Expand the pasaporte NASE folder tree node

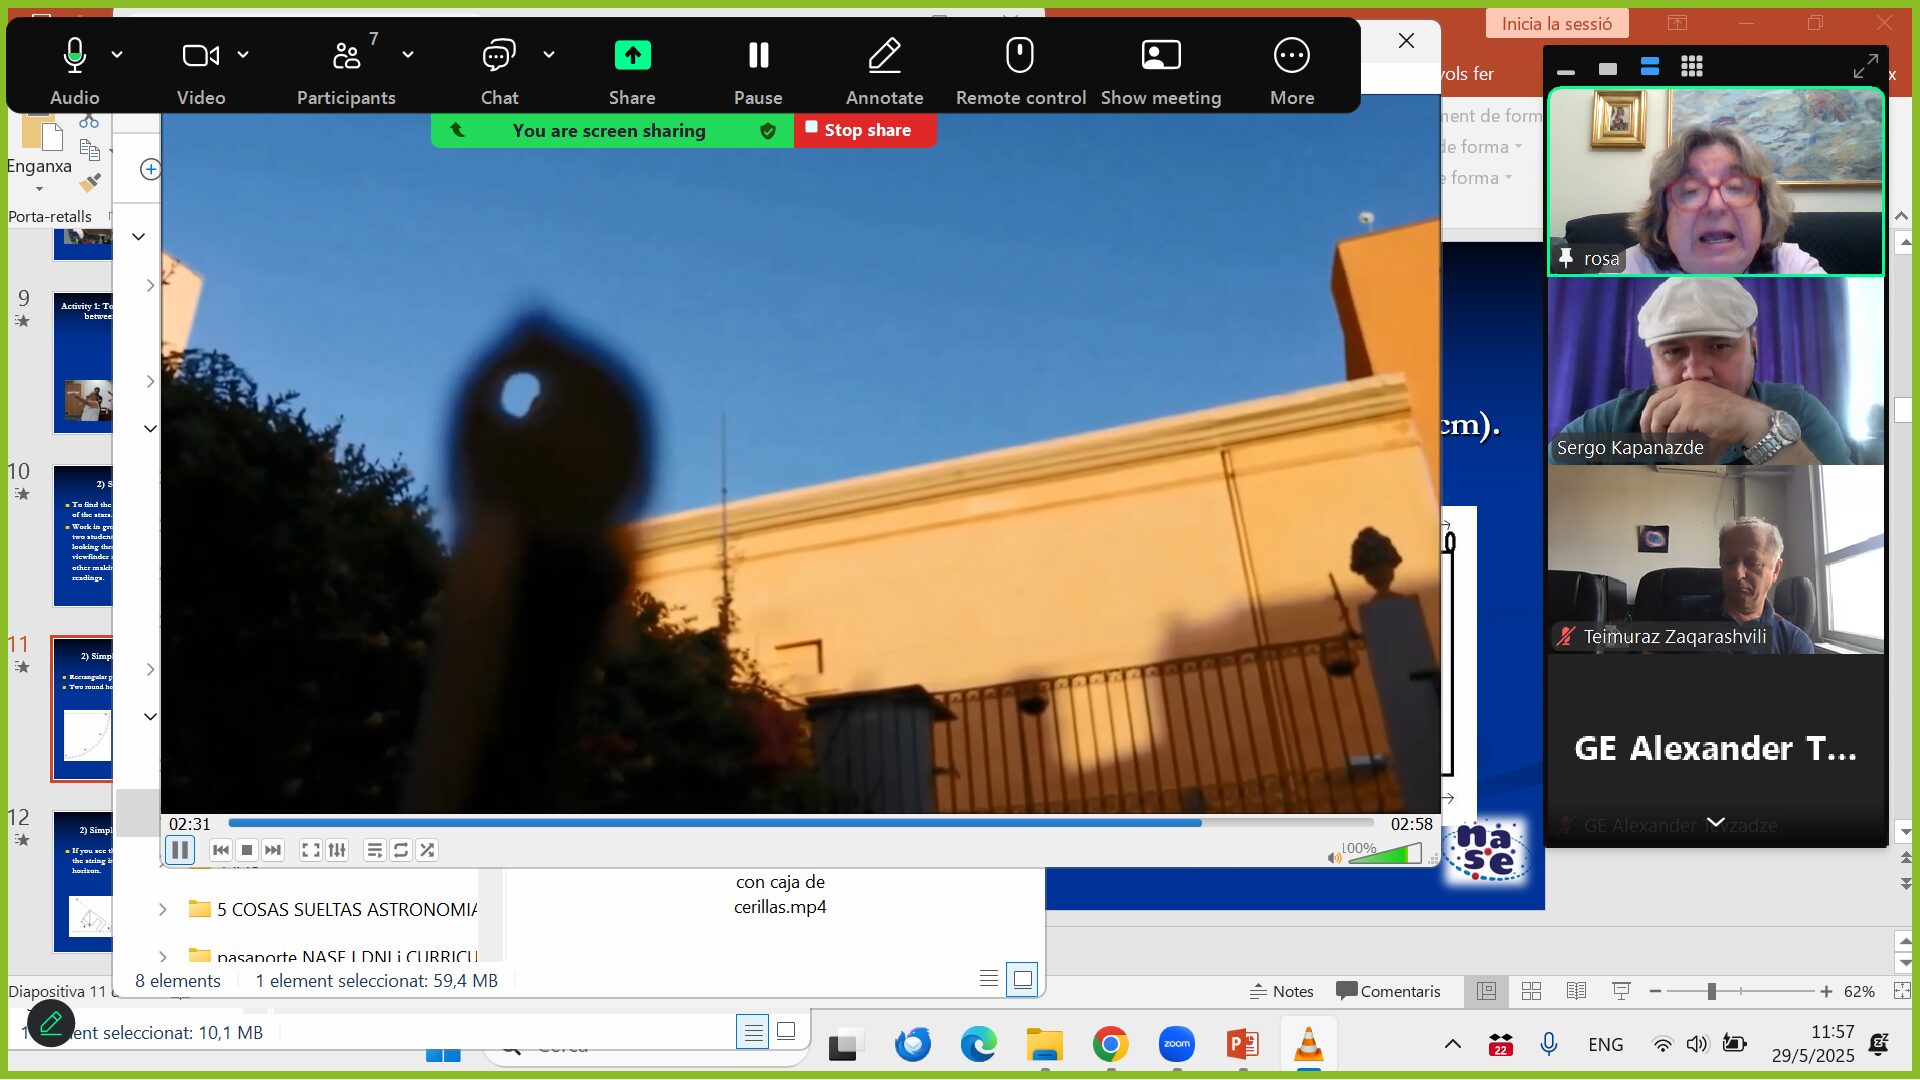(163, 956)
